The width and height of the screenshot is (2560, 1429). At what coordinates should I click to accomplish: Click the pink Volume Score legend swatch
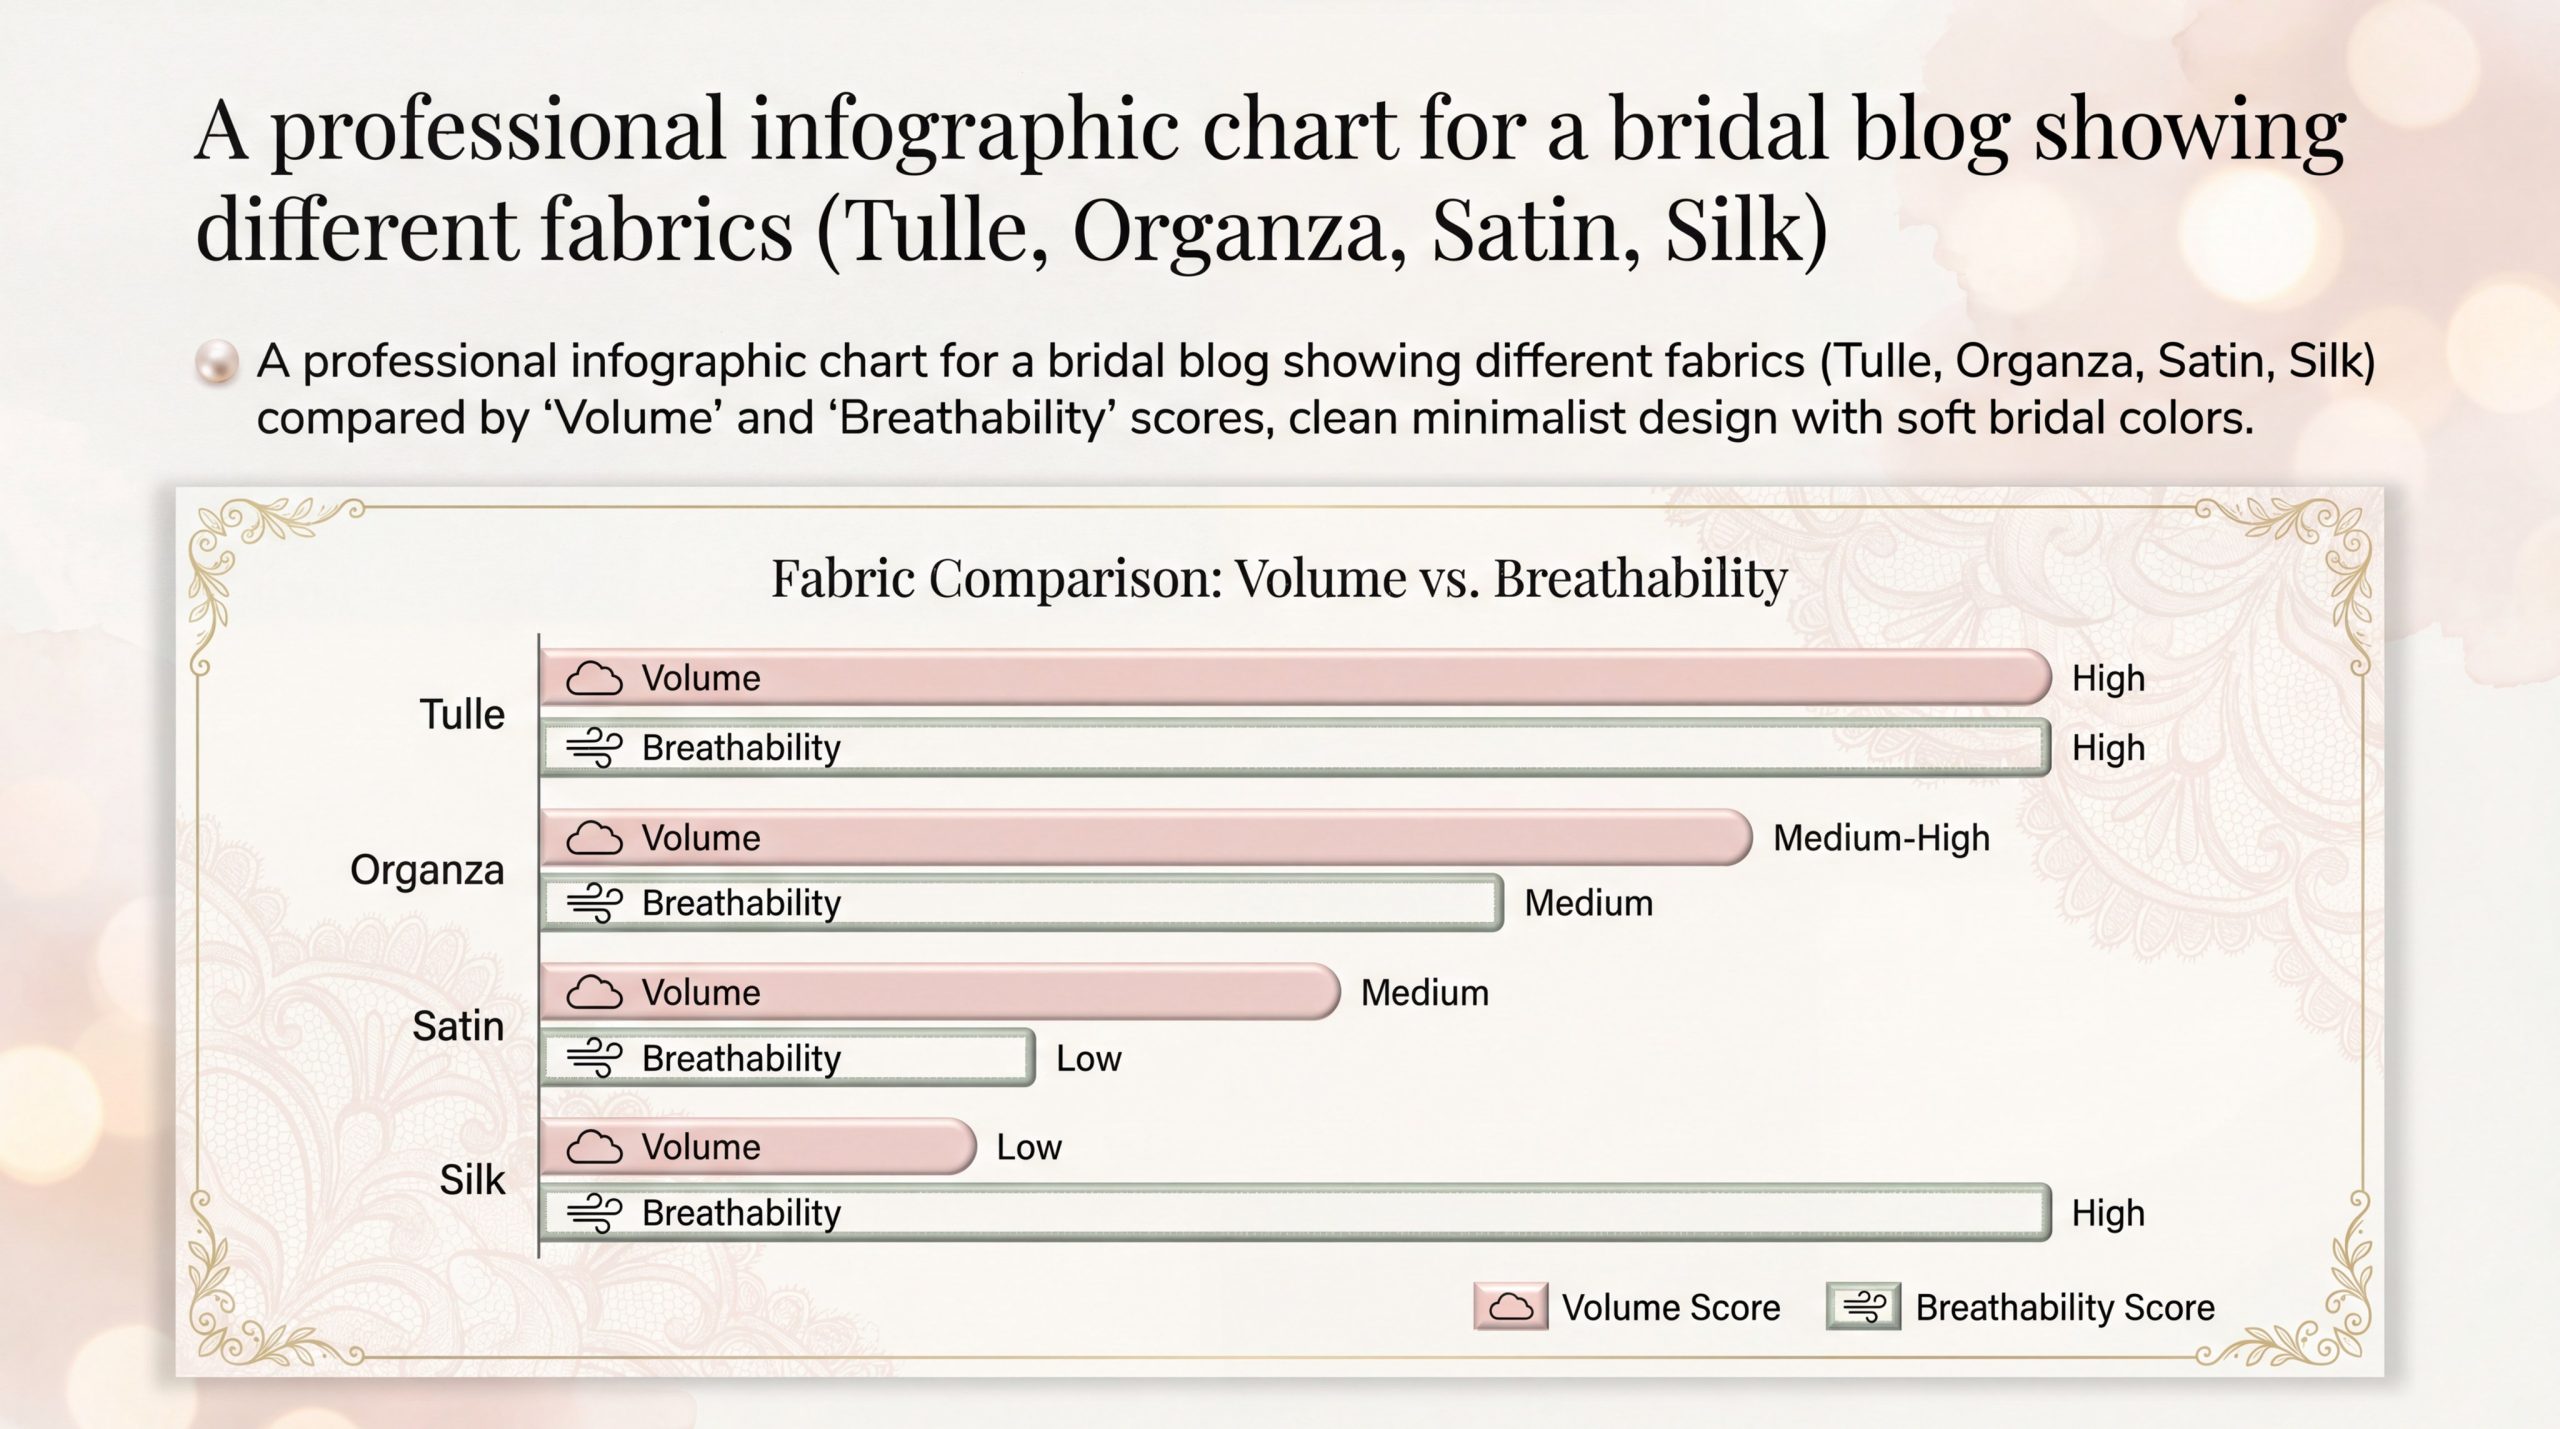1510,1307
